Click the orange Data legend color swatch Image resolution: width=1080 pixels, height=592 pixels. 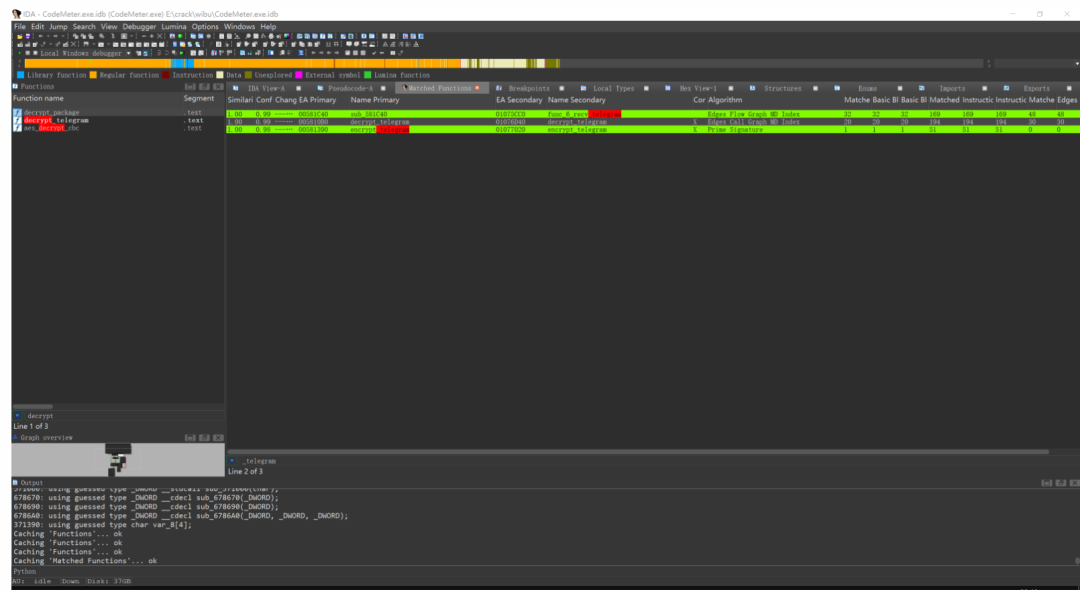tap(219, 74)
